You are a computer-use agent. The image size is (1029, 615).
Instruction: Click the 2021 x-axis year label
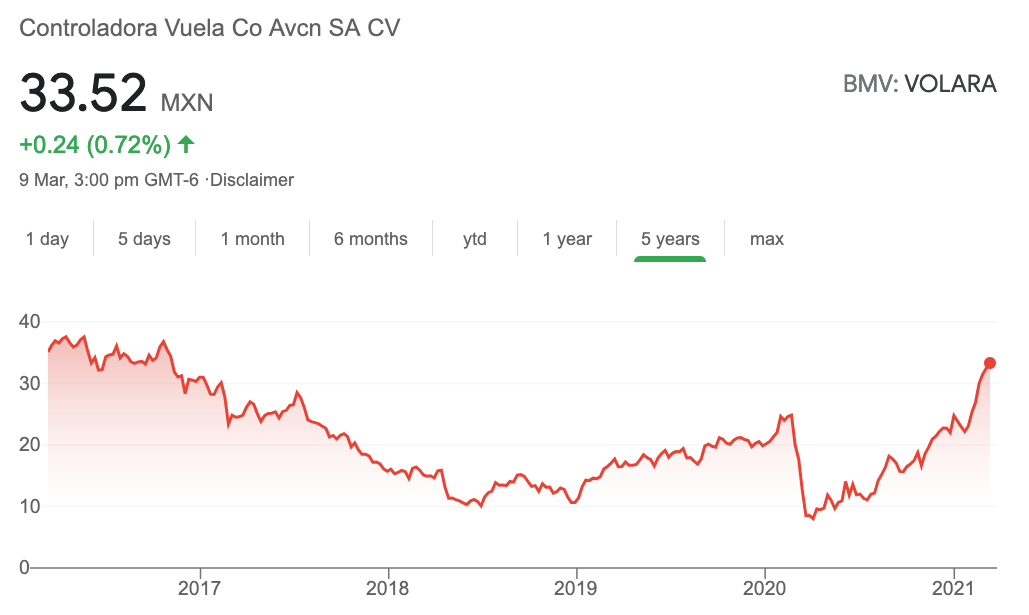tap(953, 587)
